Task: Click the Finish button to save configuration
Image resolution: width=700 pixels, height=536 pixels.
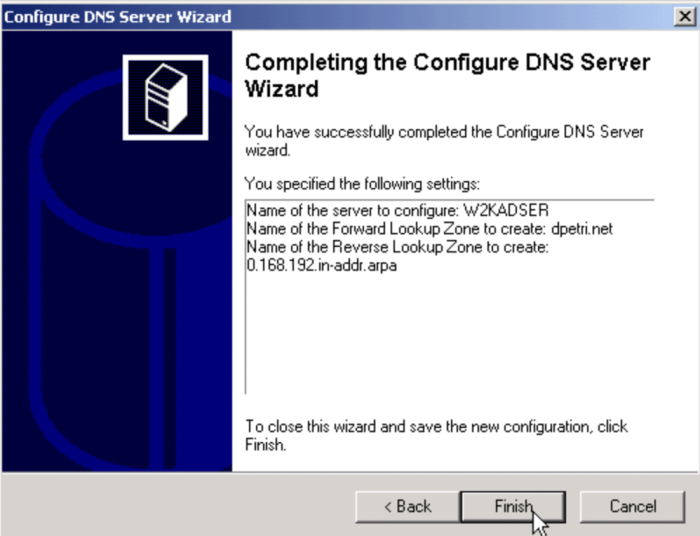Action: point(513,506)
